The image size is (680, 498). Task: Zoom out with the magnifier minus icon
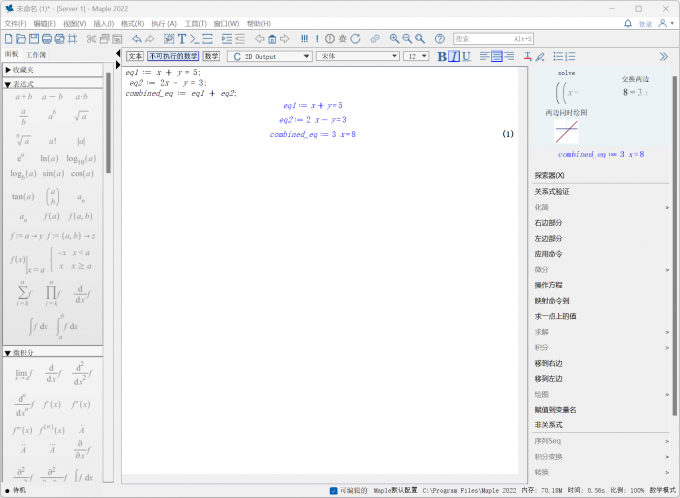(x=407, y=39)
